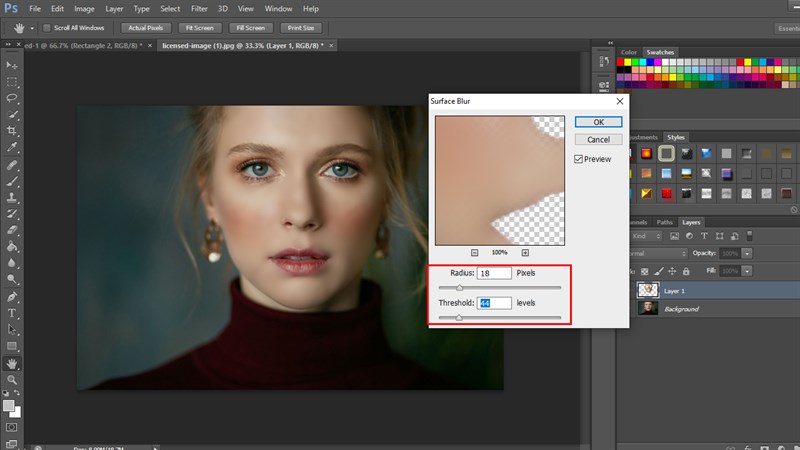Toggle Quick Mask mode icon
This screenshot has height=450, width=800.
(x=12, y=427)
